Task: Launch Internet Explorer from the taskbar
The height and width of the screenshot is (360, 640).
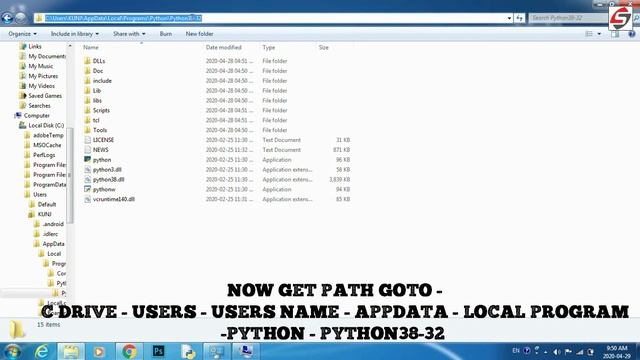Action: coord(42,351)
